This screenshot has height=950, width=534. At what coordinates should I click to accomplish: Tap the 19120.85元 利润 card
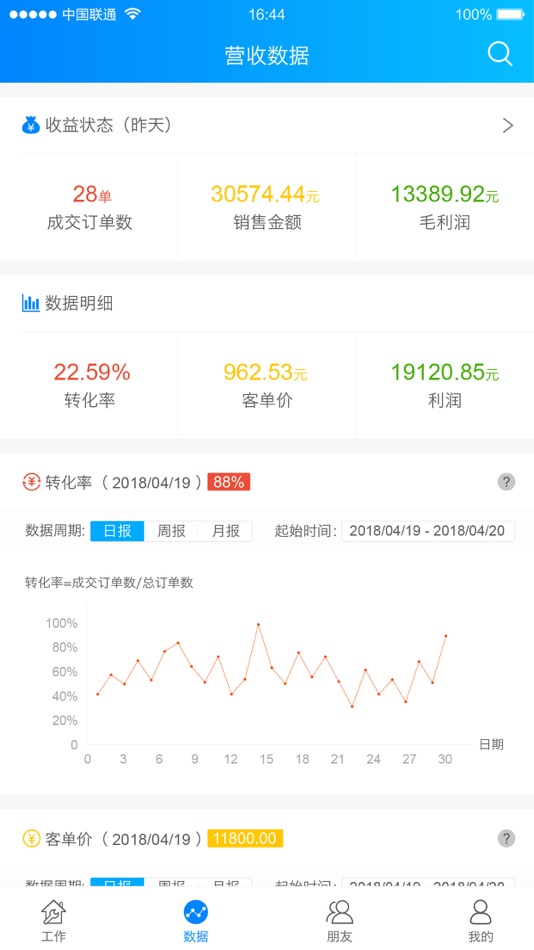click(445, 385)
